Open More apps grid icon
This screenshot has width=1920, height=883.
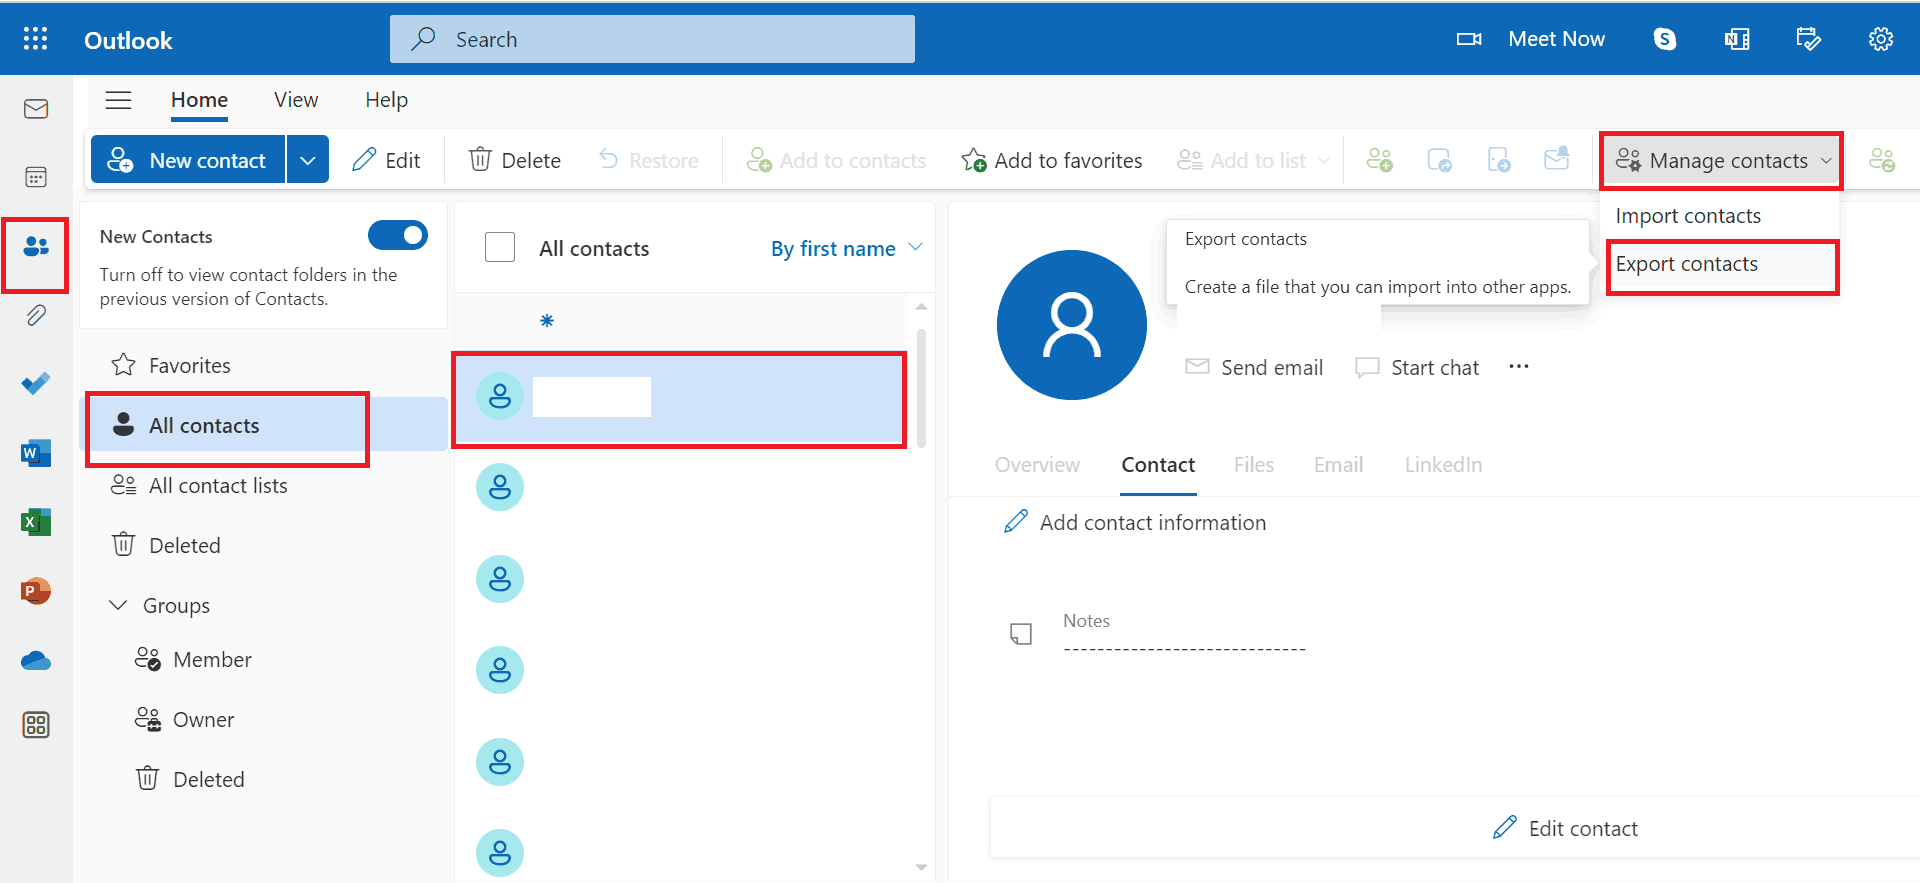point(36,725)
